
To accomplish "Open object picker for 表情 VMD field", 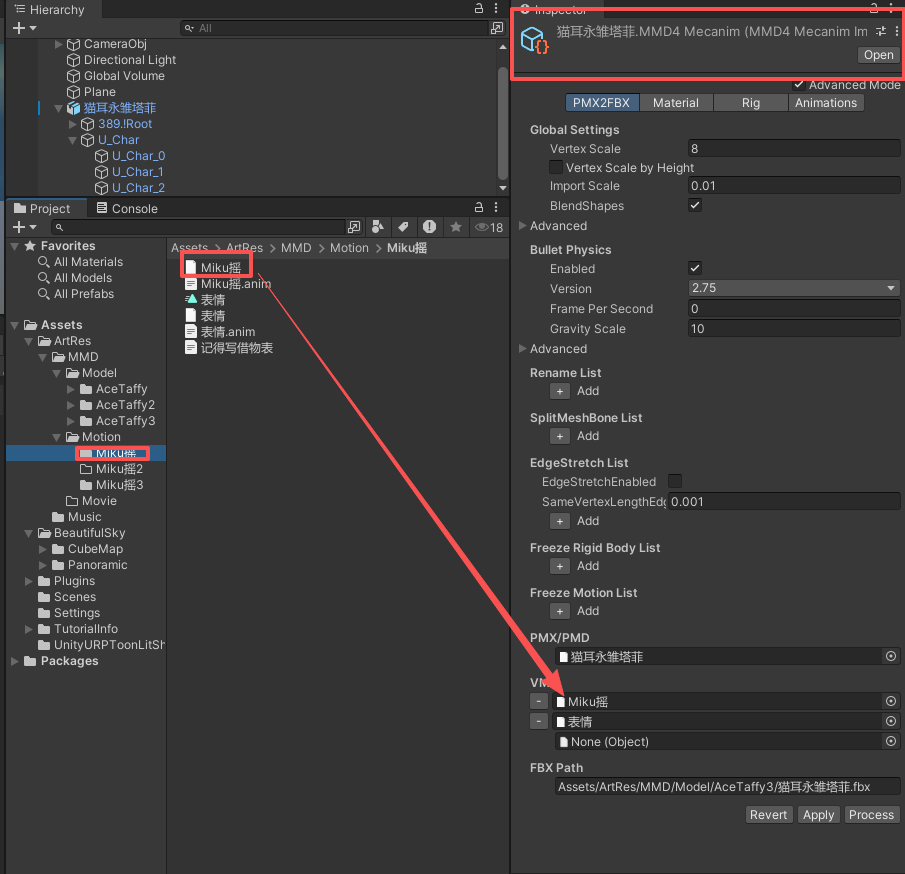I will (x=891, y=722).
